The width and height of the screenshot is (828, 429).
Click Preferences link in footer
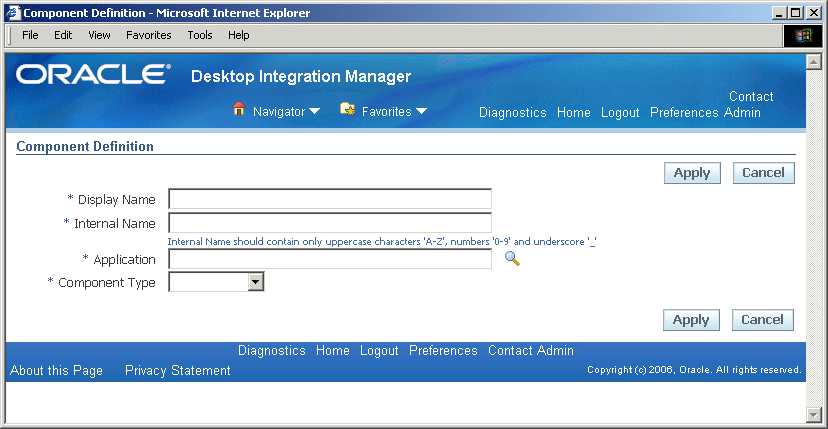click(x=443, y=351)
